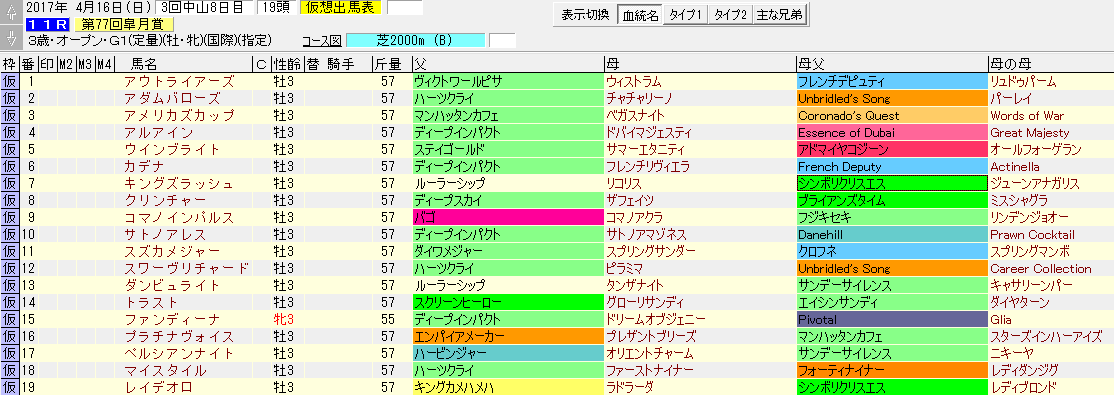The width and height of the screenshot is (1114, 395).
Task: Switch display to タイプ2
Action: point(731,16)
